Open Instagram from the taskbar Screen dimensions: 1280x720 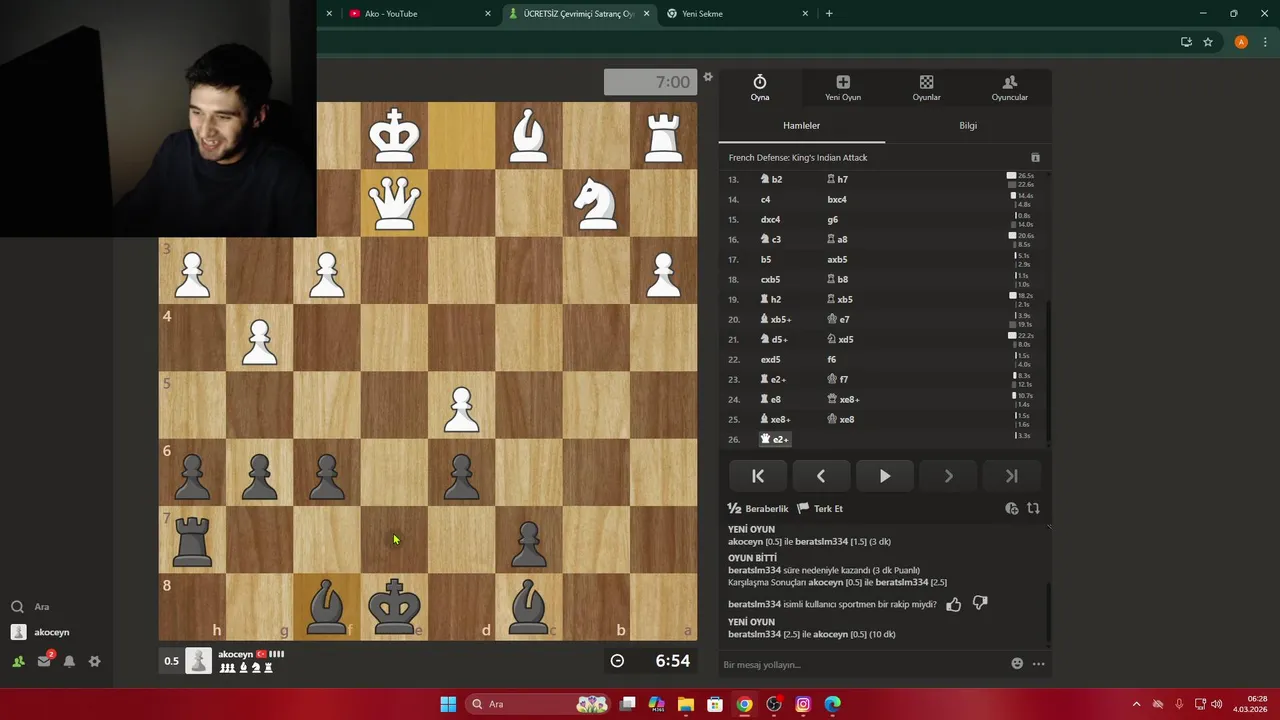pyautogui.click(x=803, y=704)
